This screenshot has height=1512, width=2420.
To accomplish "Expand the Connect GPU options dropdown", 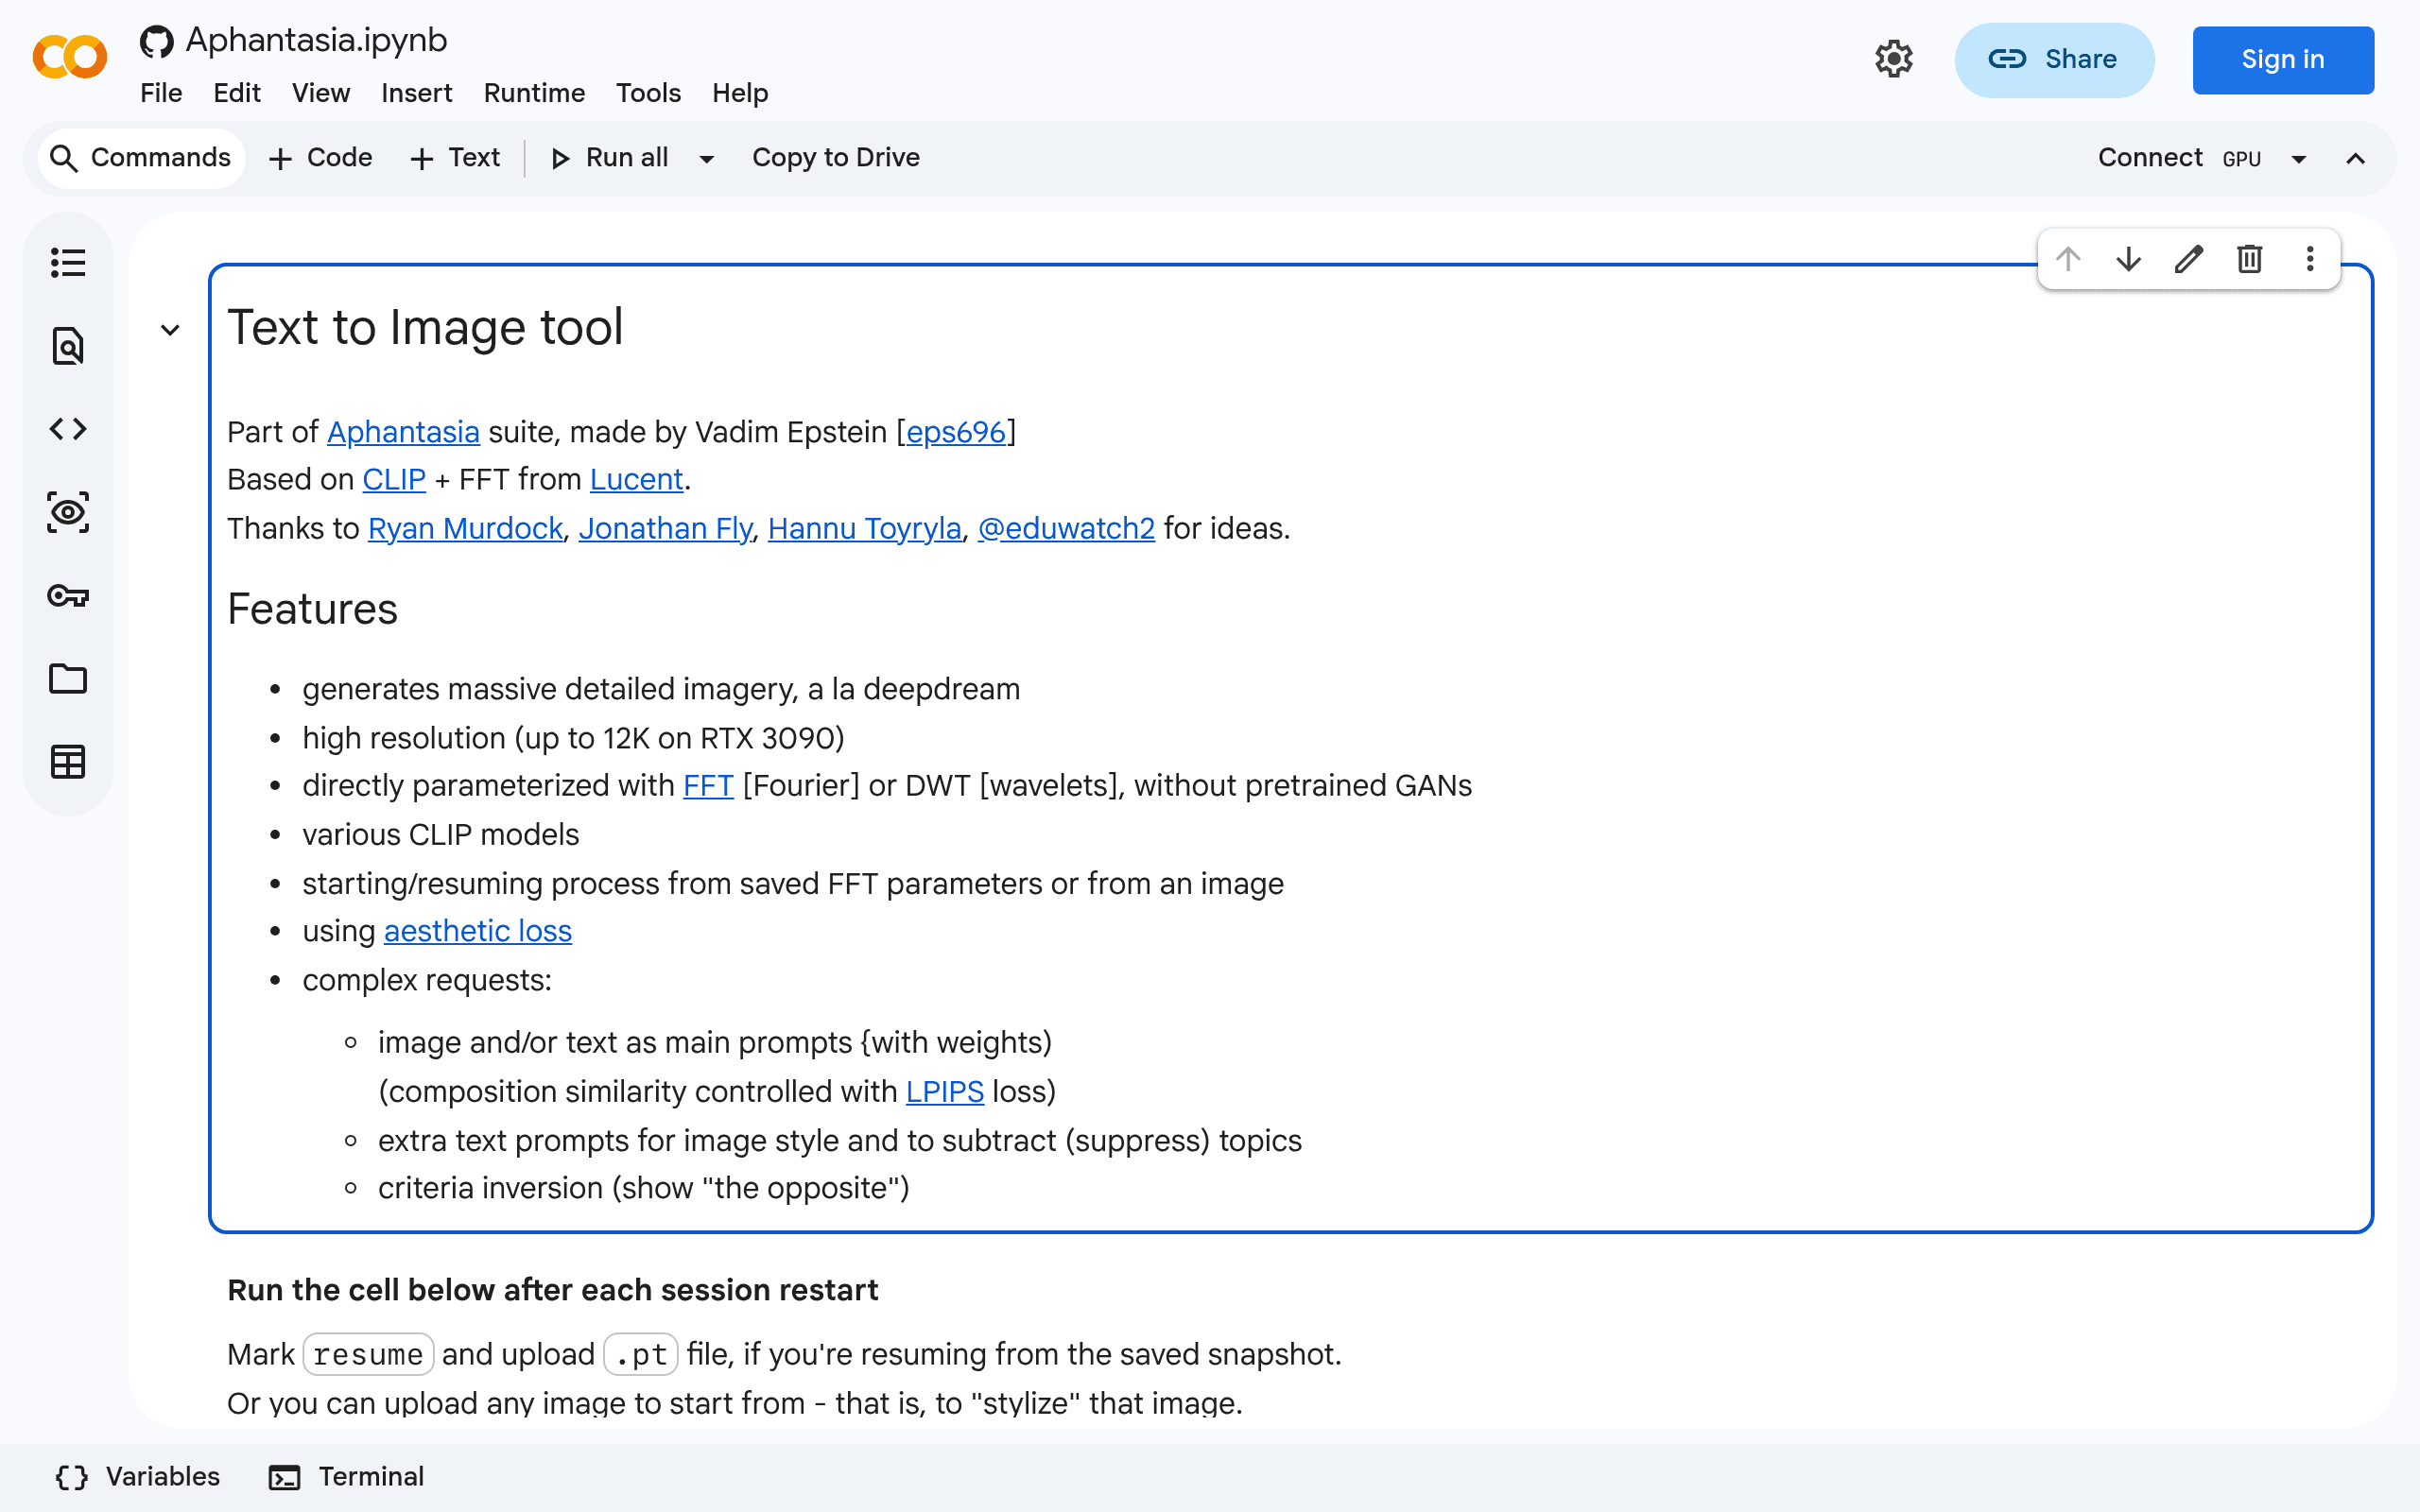I will point(2299,159).
